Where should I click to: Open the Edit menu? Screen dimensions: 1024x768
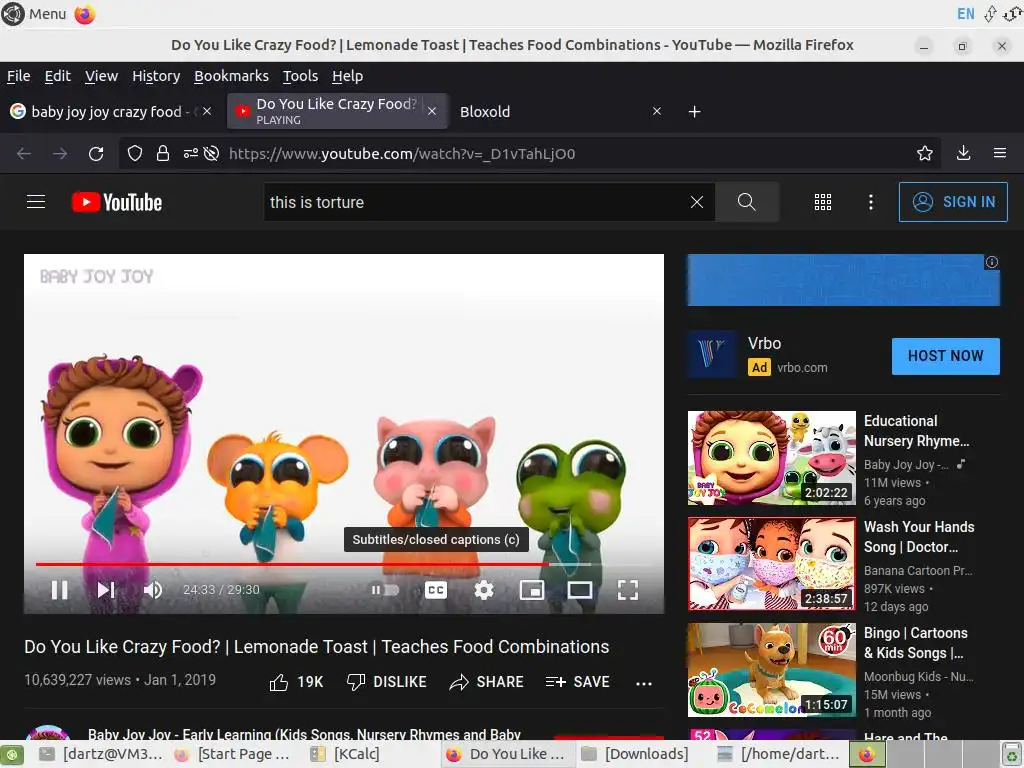click(57, 76)
